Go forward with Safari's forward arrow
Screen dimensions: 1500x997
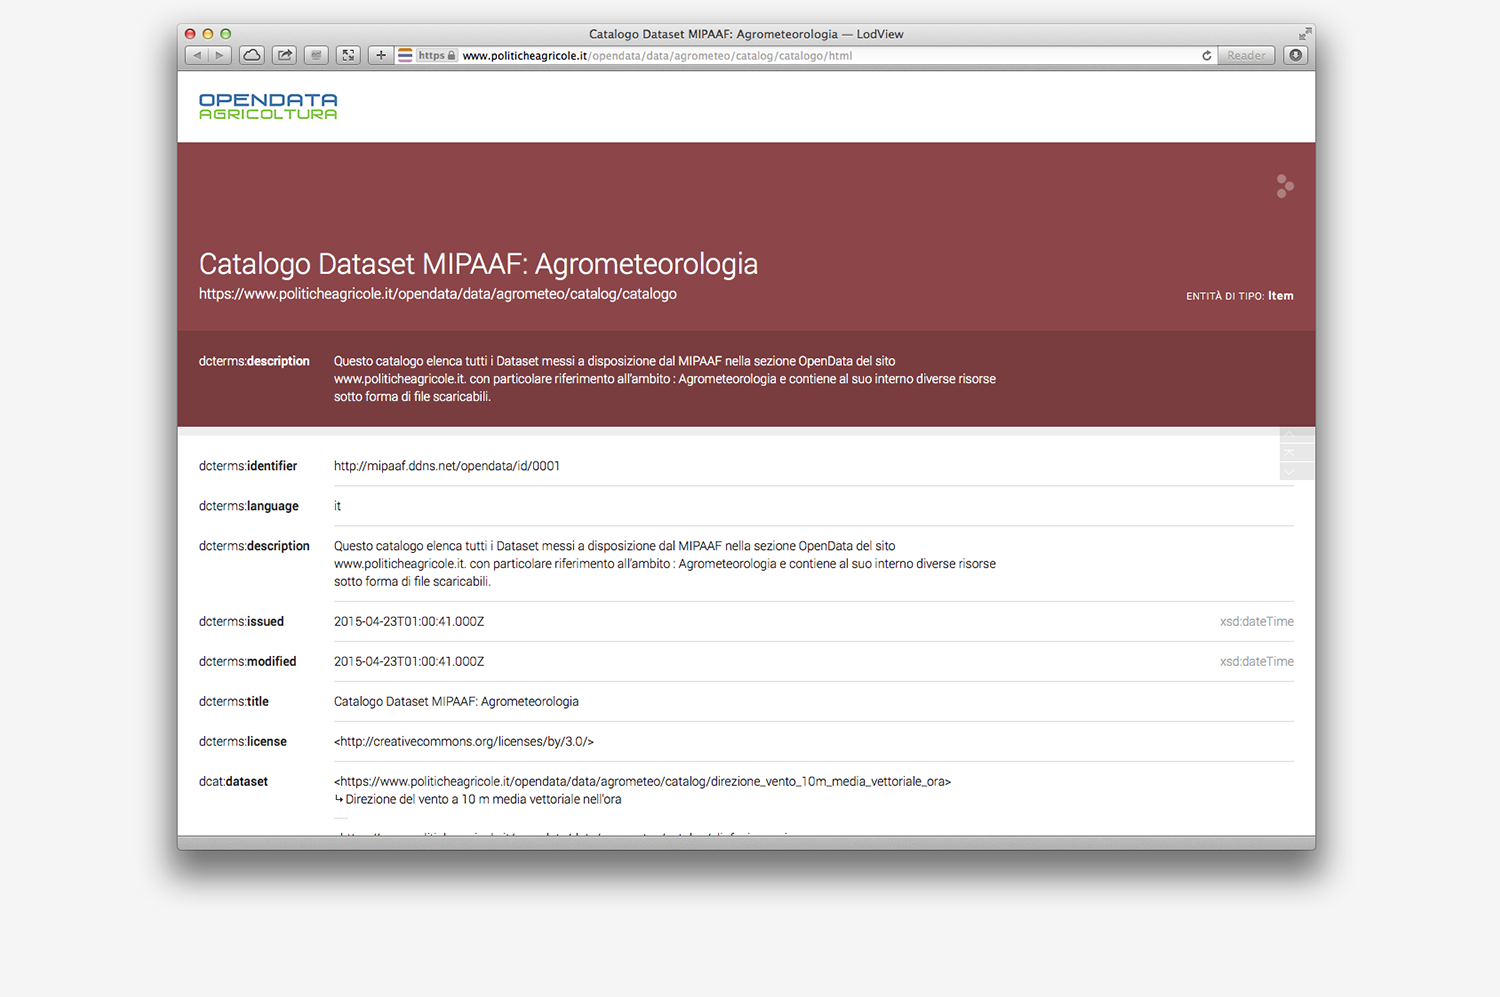click(x=220, y=55)
